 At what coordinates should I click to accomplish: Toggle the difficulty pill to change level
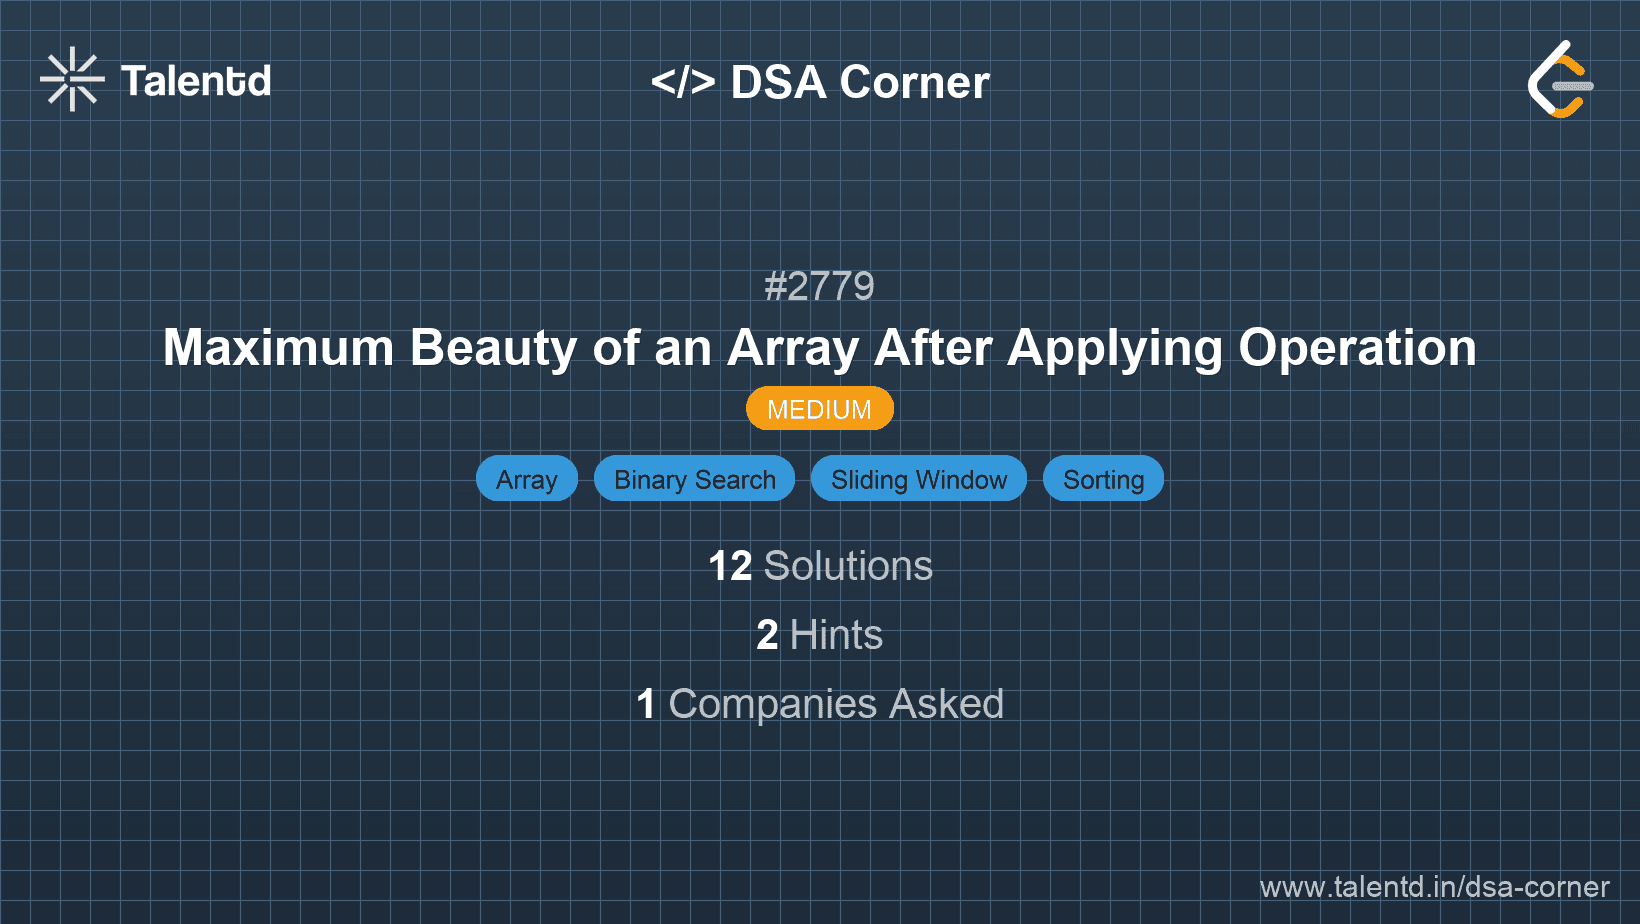pos(819,408)
